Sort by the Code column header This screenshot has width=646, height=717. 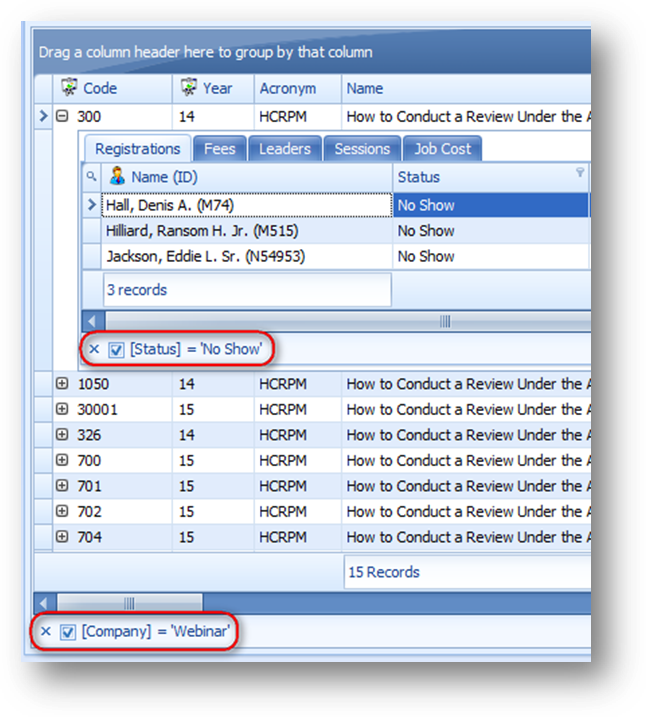pyautogui.click(x=112, y=88)
